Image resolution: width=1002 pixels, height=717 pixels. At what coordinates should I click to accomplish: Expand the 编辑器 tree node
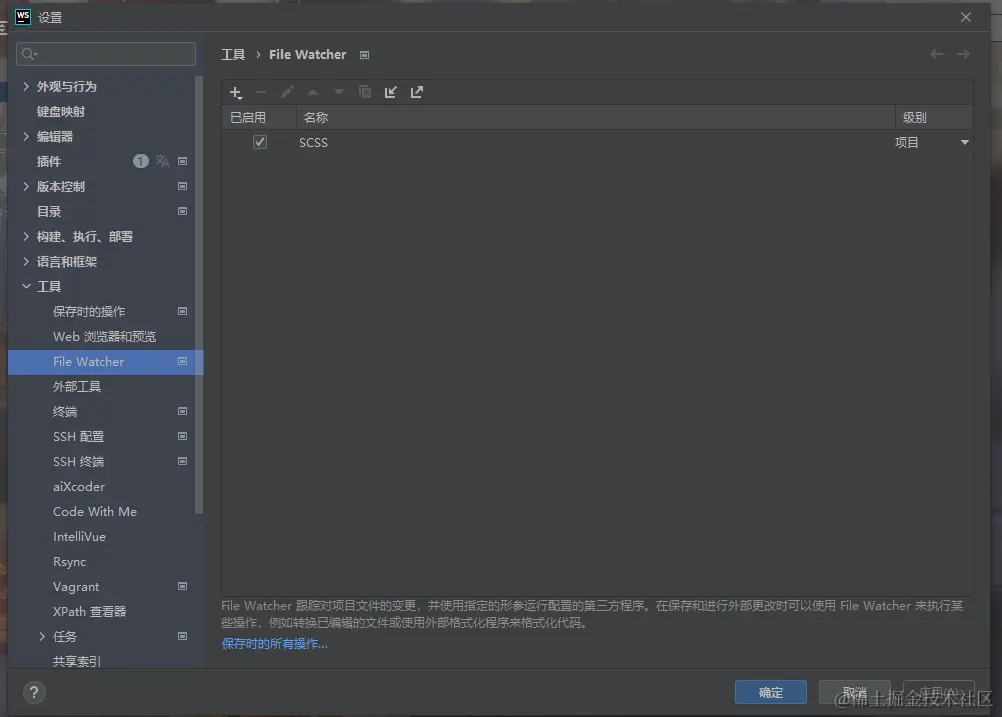click(26, 136)
